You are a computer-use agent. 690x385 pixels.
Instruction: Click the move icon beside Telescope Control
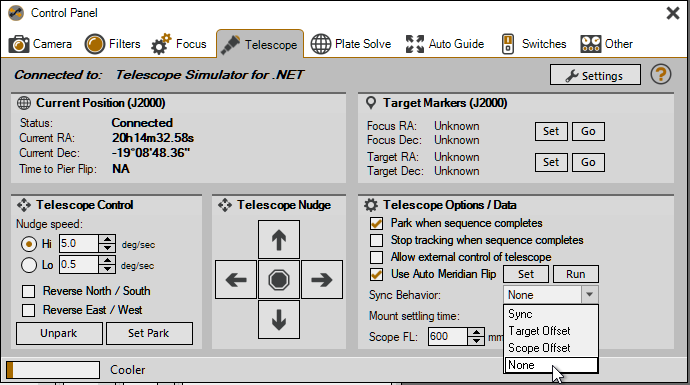pyautogui.click(x=24, y=205)
